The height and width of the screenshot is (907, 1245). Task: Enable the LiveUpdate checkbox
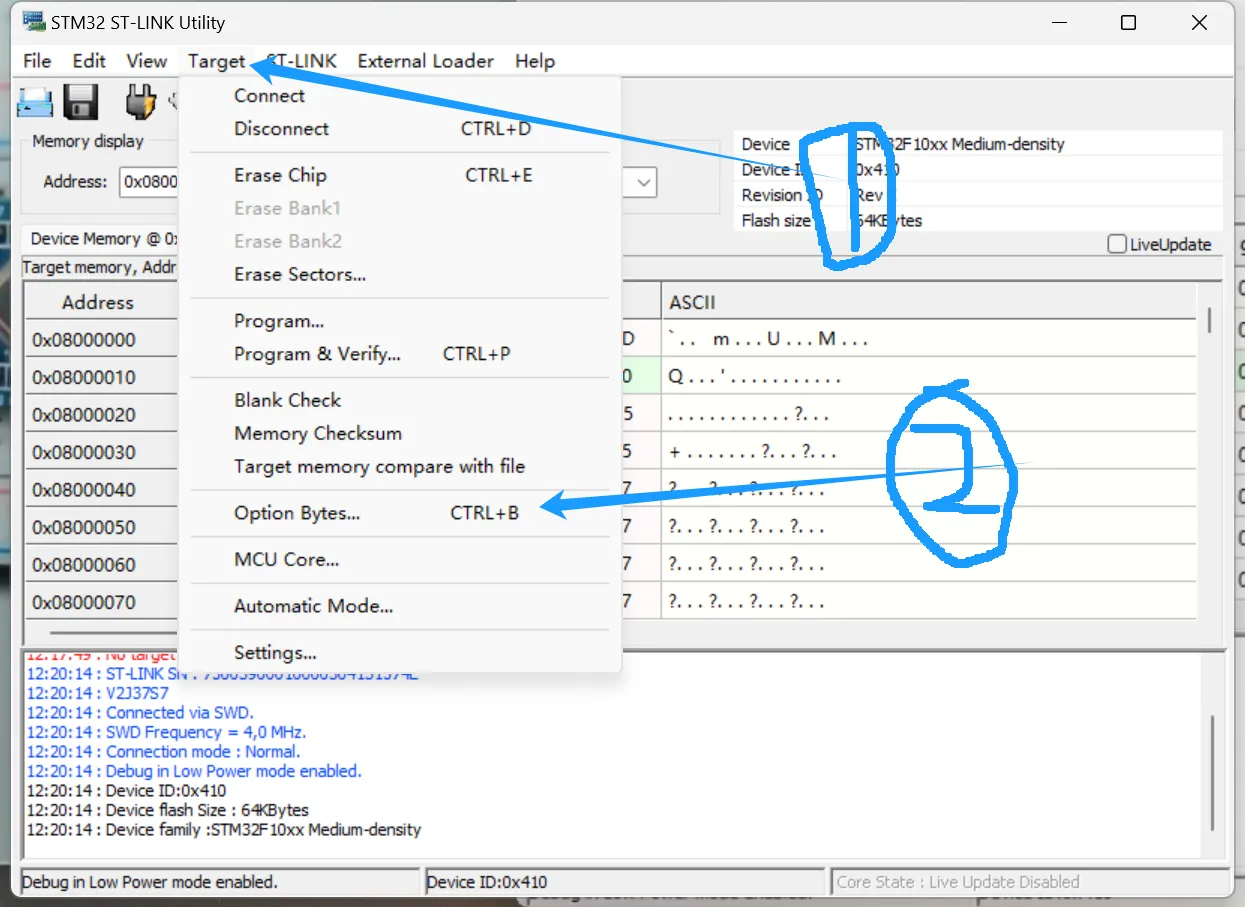pyautogui.click(x=1117, y=244)
